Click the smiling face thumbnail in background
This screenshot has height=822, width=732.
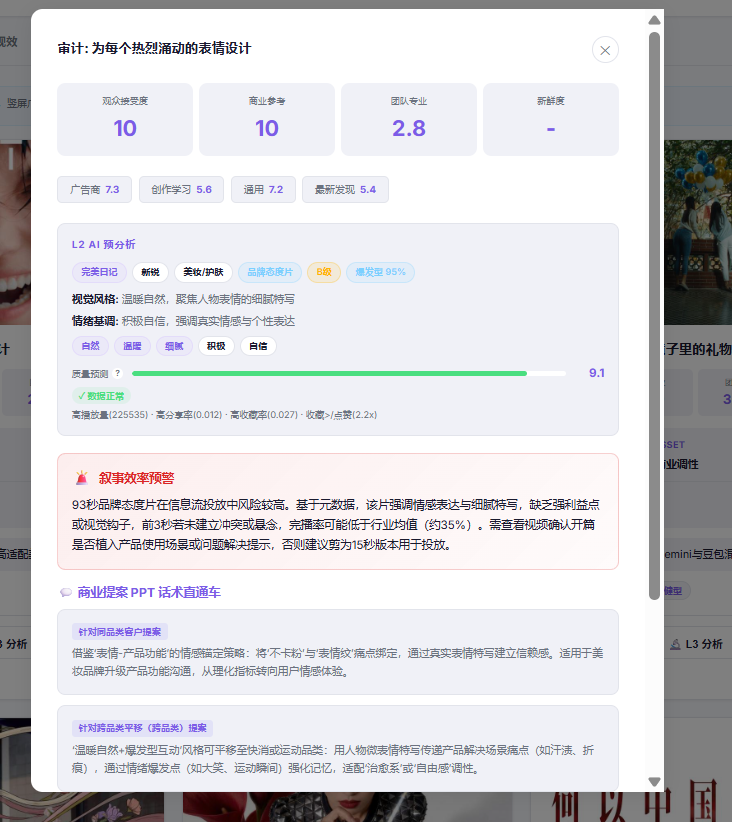pyautogui.click(x=15, y=232)
